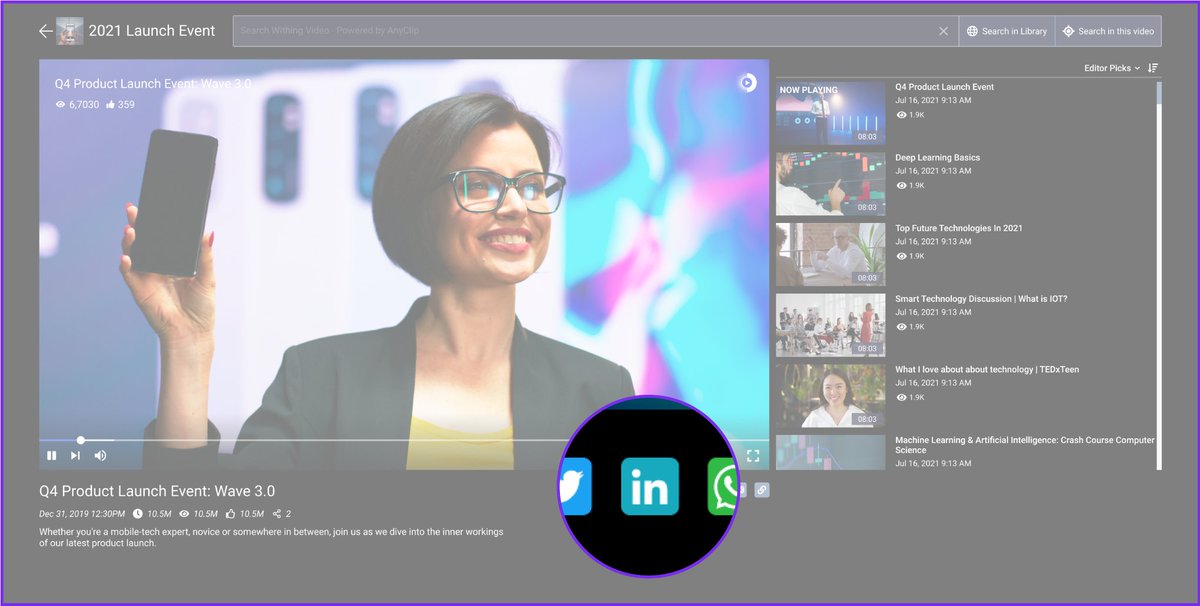Click the thumbs-up icon below video title

tap(232, 514)
